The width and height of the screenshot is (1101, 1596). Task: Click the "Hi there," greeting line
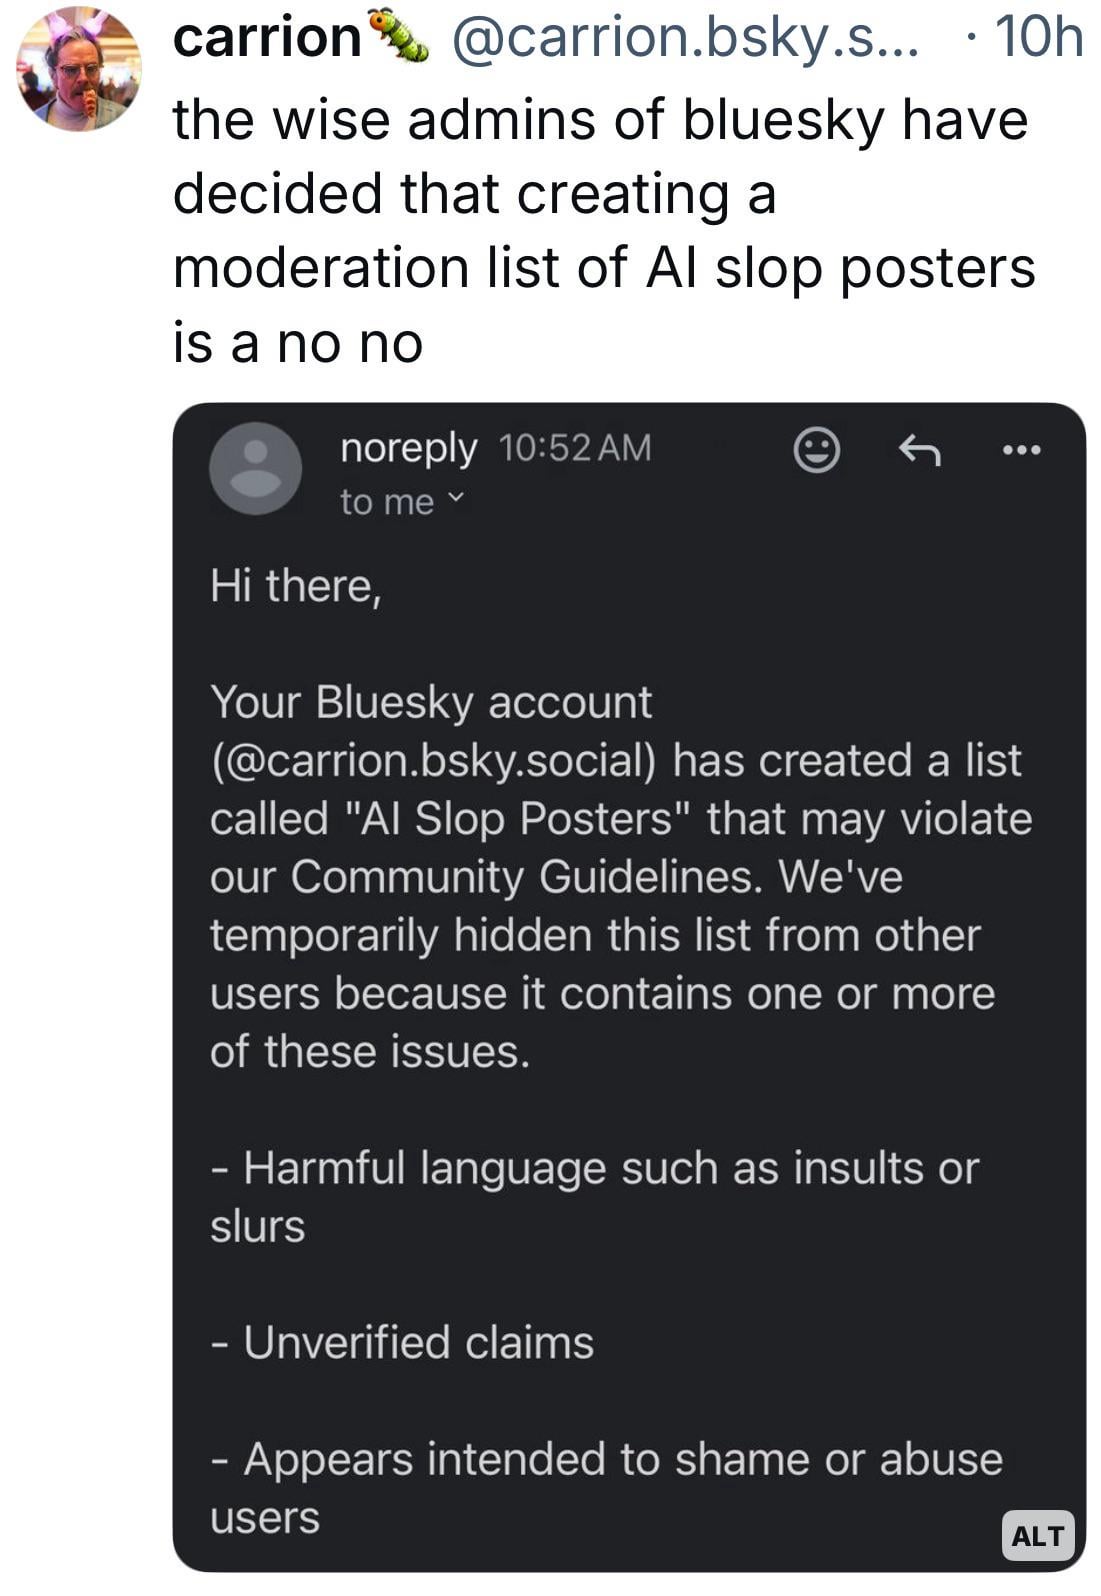[296, 586]
